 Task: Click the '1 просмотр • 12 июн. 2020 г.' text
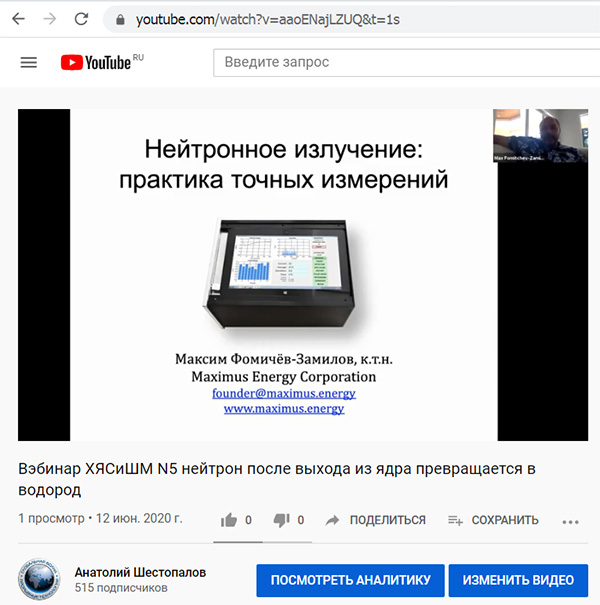(x=100, y=518)
